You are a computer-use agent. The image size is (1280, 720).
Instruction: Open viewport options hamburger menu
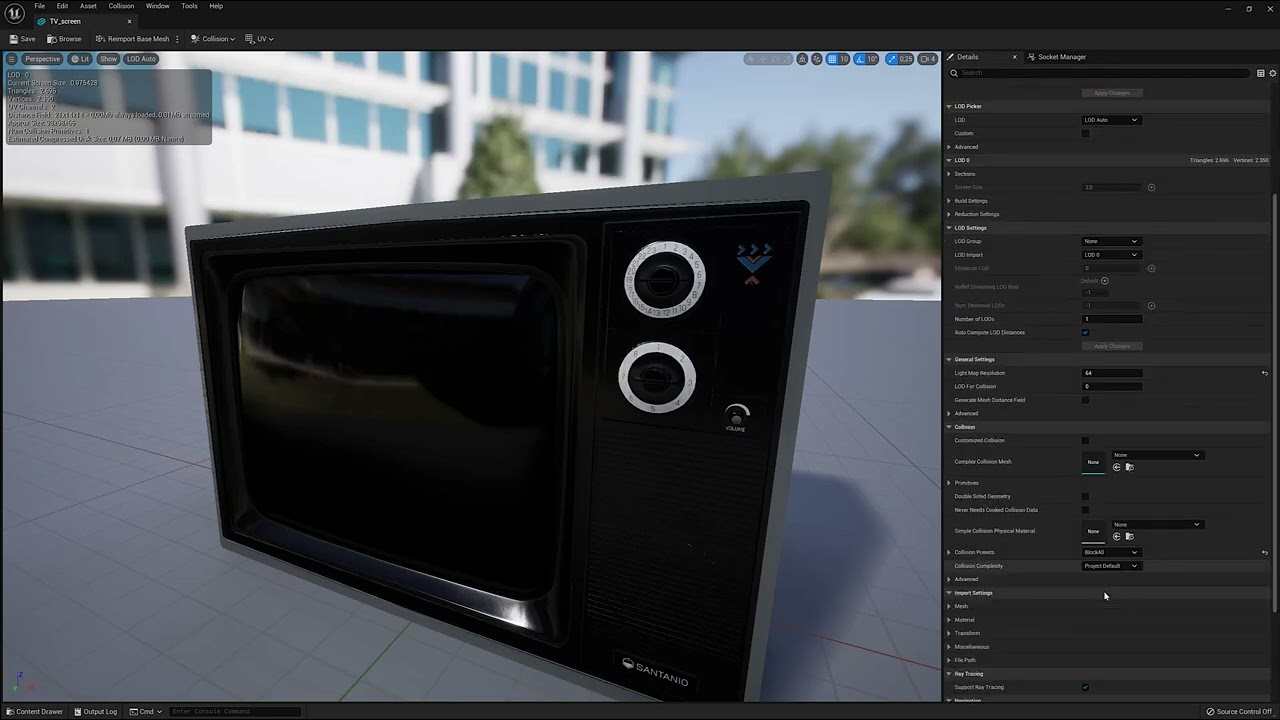pyautogui.click(x=11, y=59)
